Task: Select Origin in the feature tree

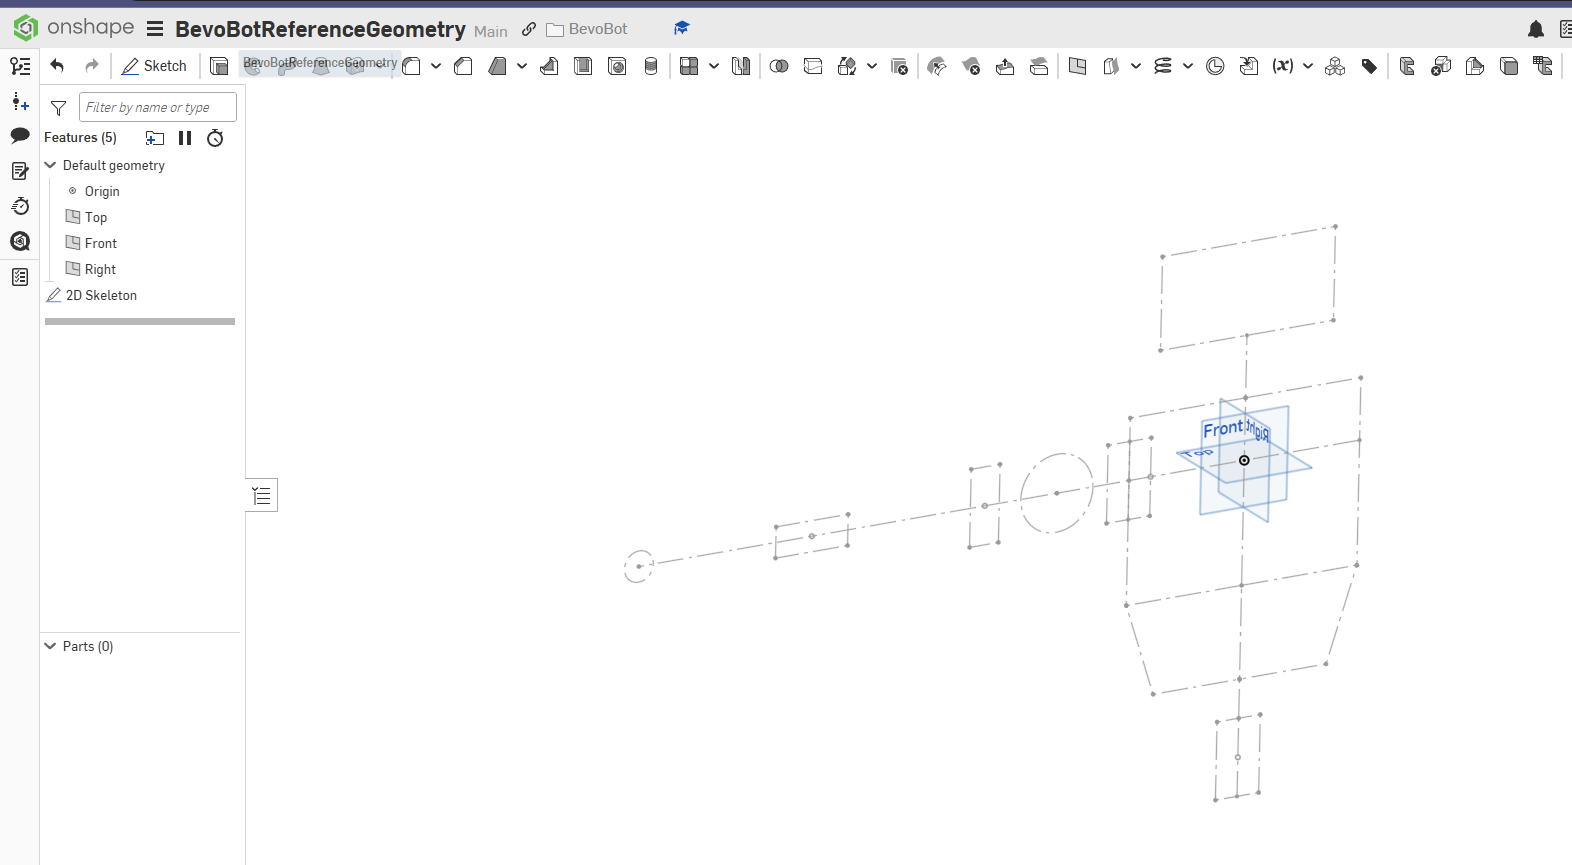Action: [102, 191]
